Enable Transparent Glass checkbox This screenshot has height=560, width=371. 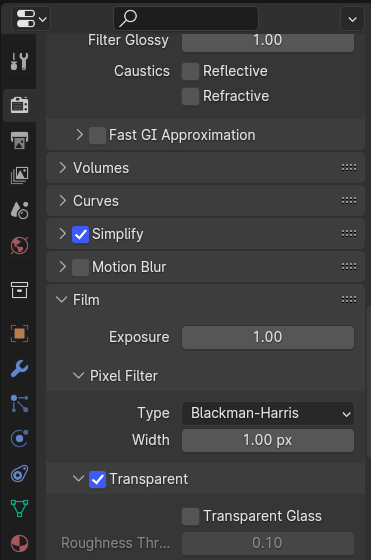coord(190,516)
